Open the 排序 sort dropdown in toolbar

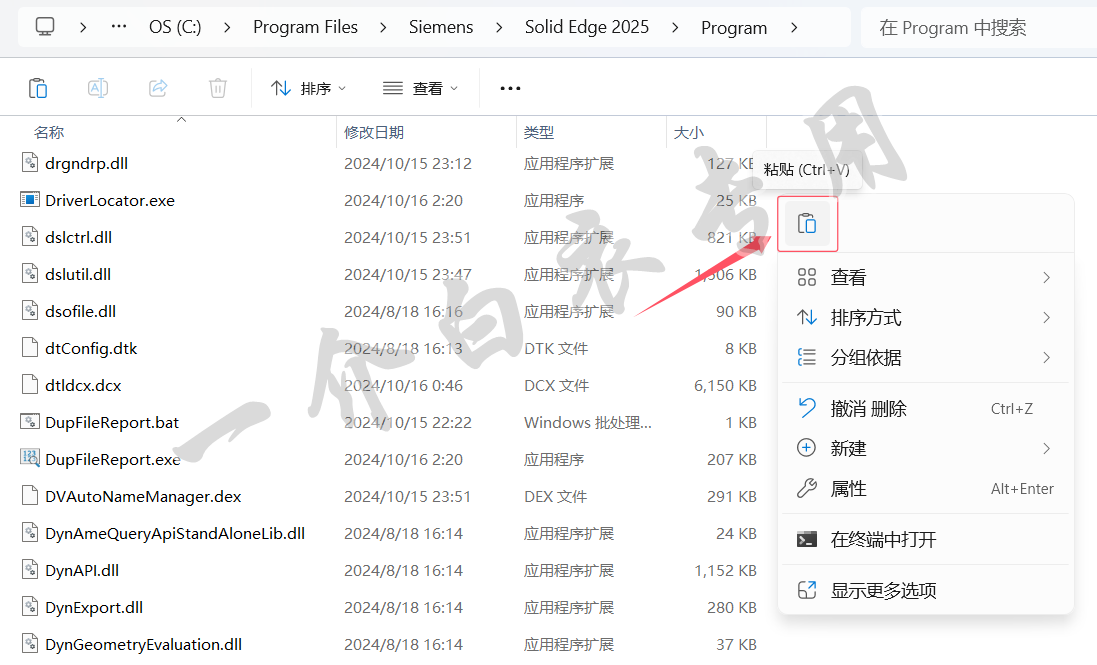click(x=309, y=88)
